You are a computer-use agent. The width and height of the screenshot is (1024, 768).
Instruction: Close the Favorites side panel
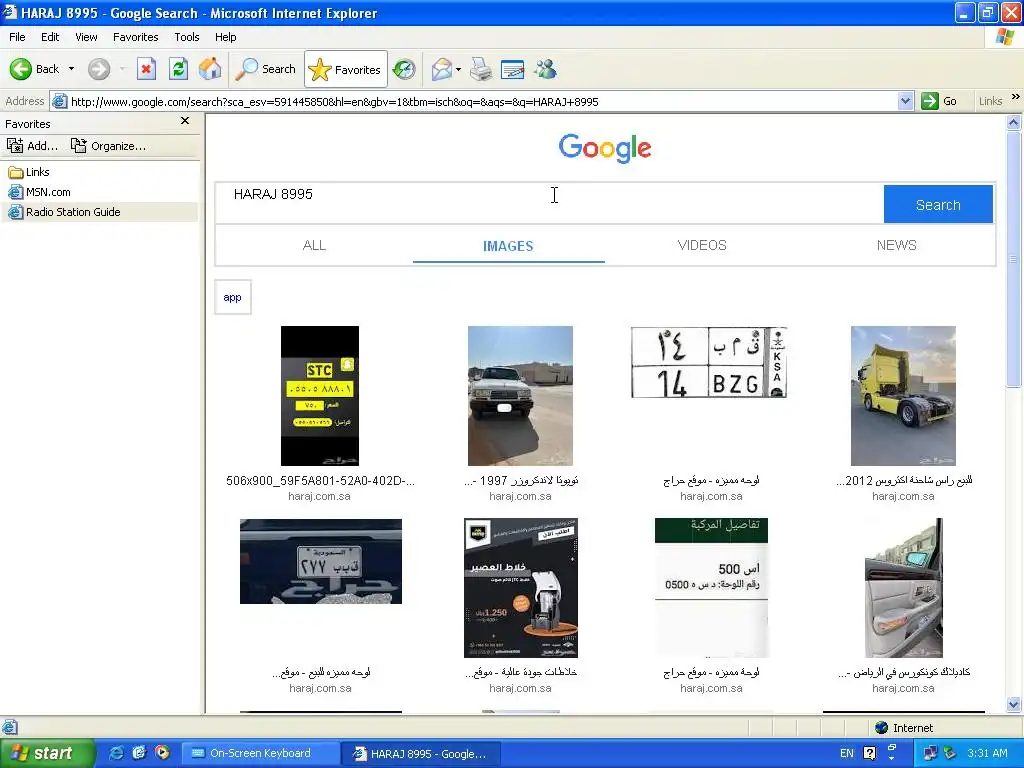[x=185, y=121]
